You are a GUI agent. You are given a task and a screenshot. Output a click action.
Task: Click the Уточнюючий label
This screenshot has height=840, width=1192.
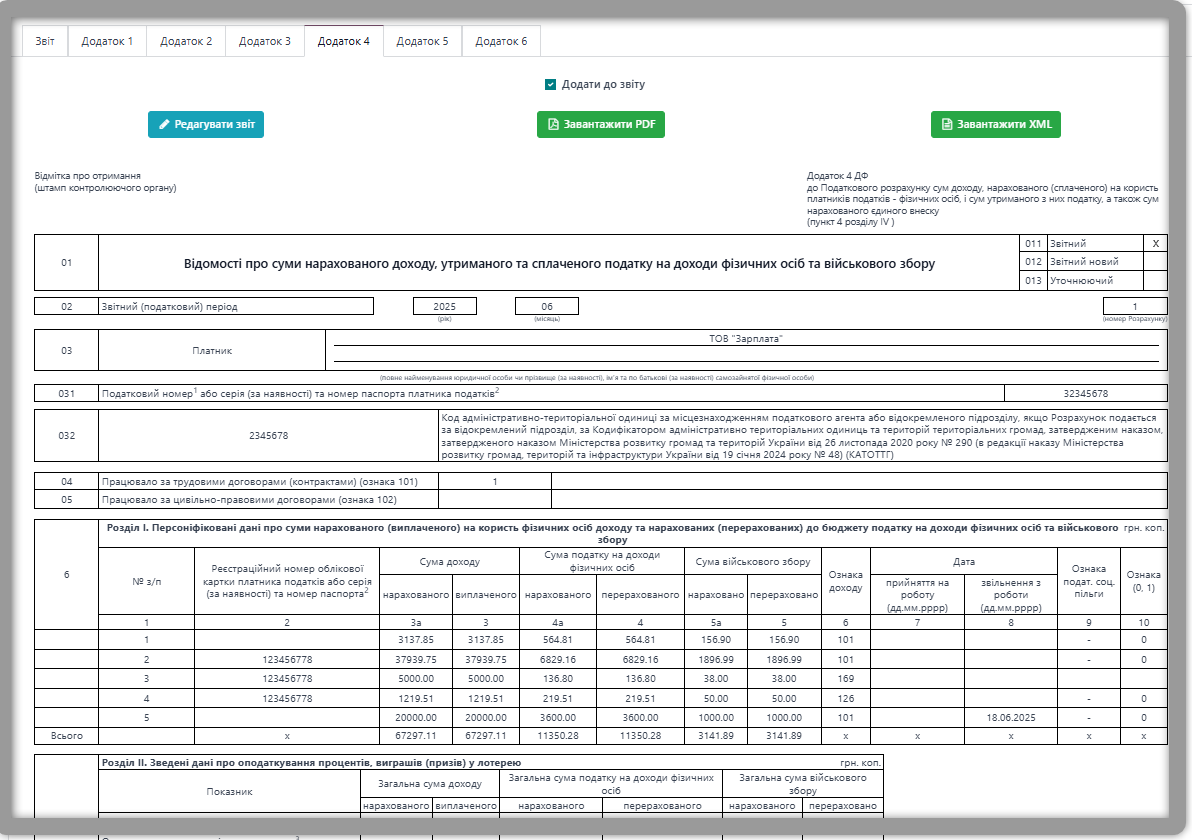click(1082, 281)
